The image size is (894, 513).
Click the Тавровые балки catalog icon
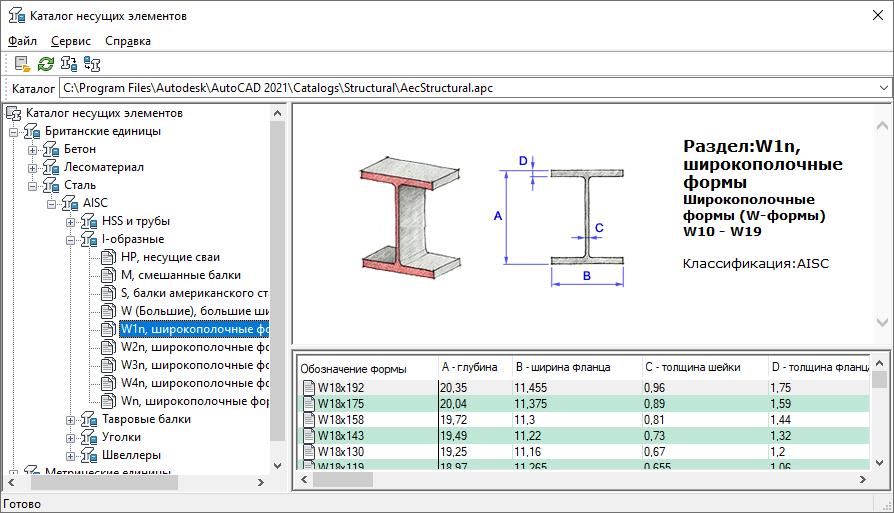click(x=89, y=420)
